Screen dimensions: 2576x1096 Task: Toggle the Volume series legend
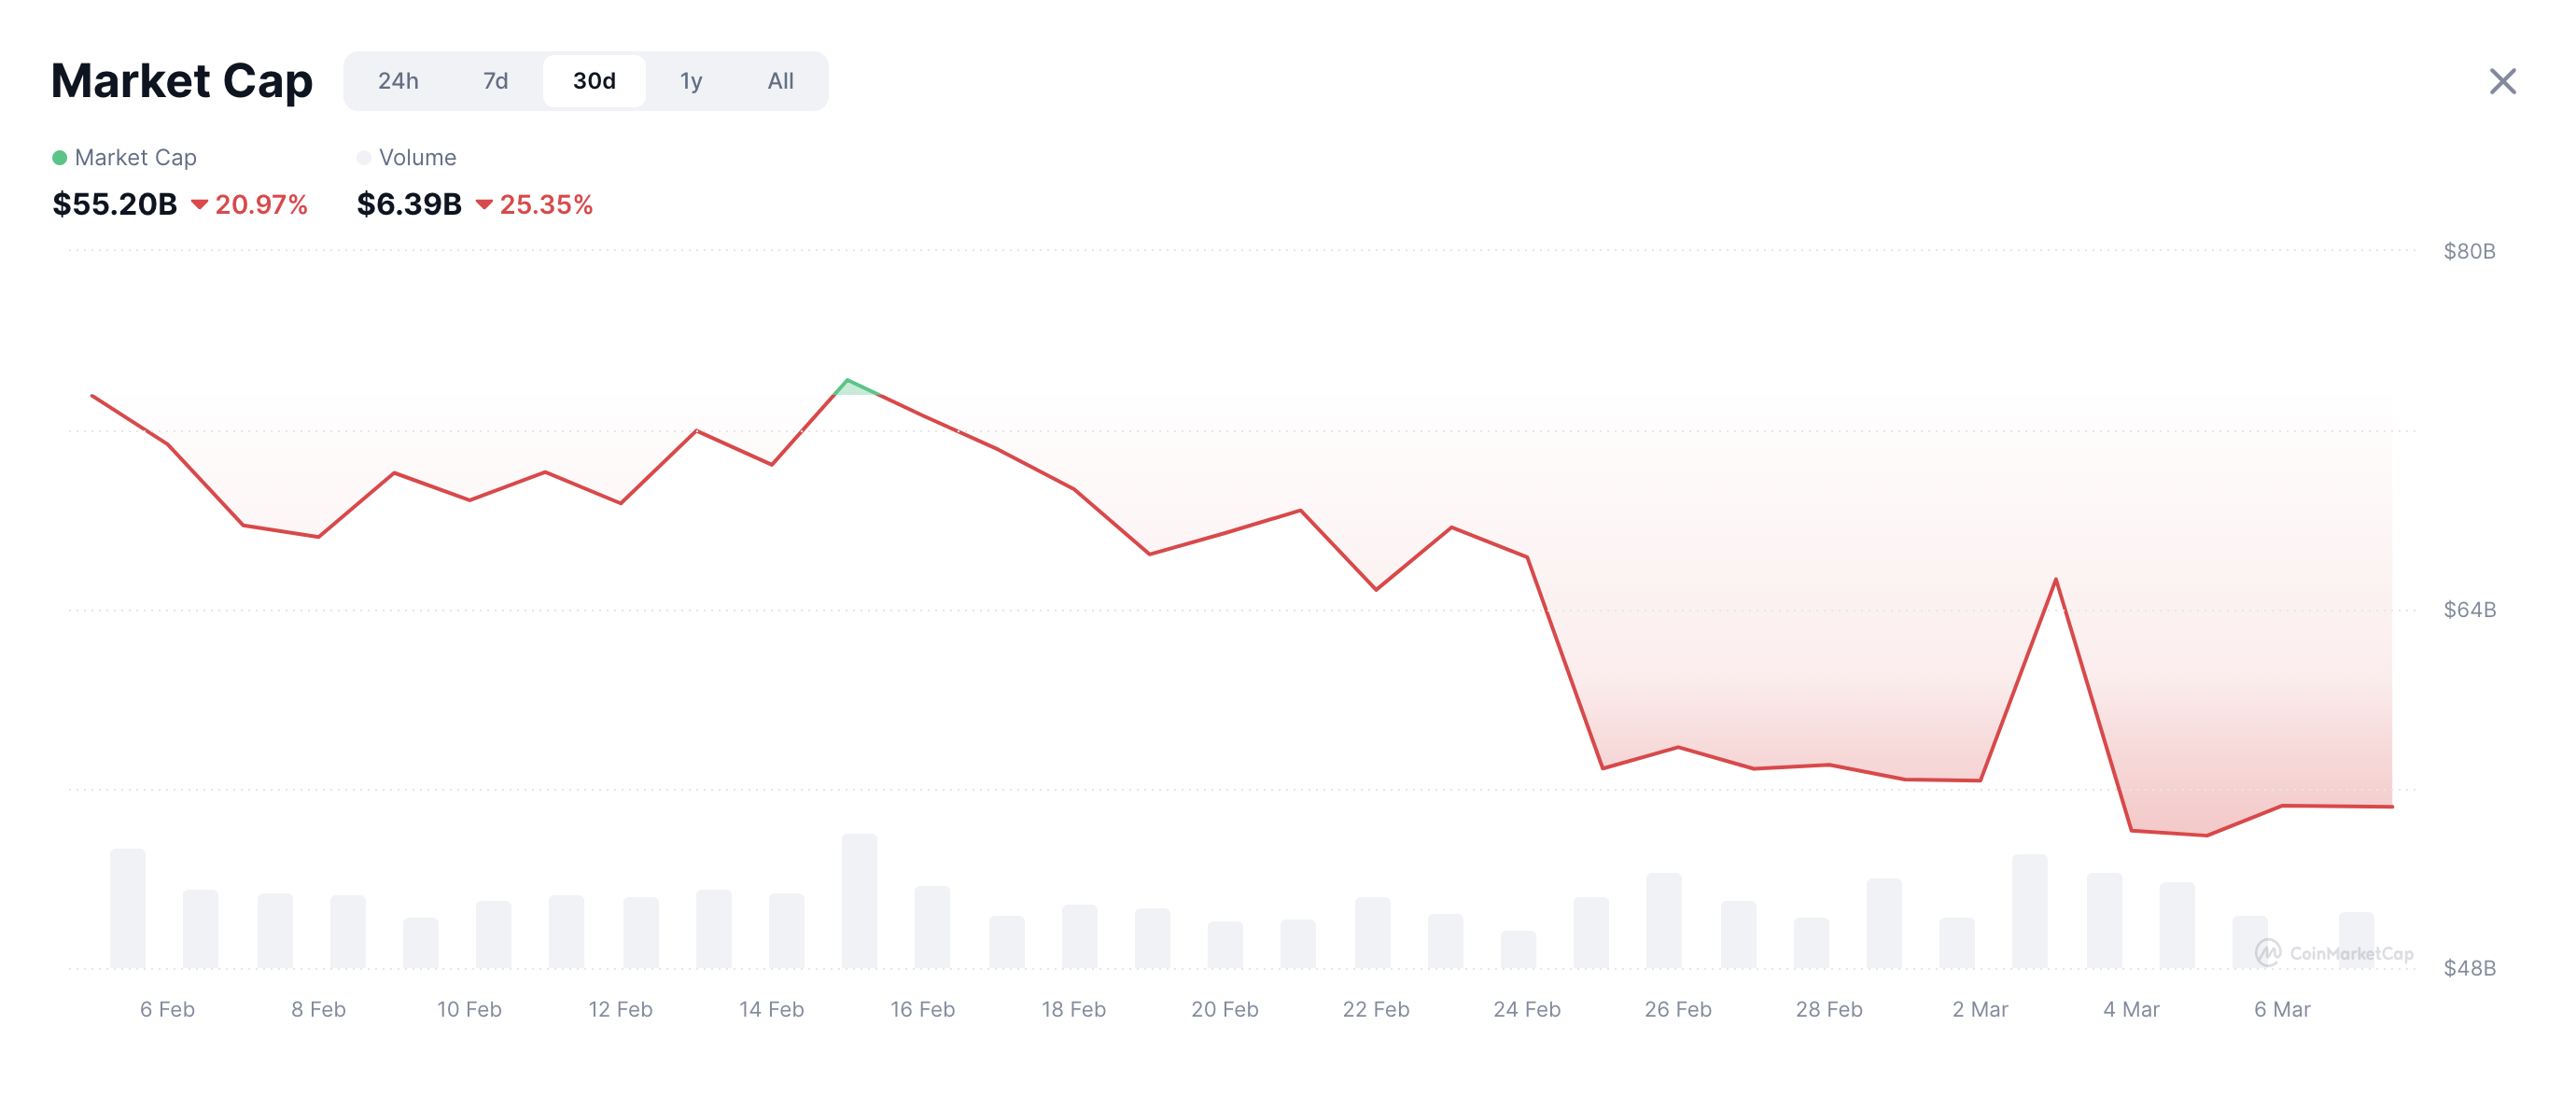click(x=407, y=157)
